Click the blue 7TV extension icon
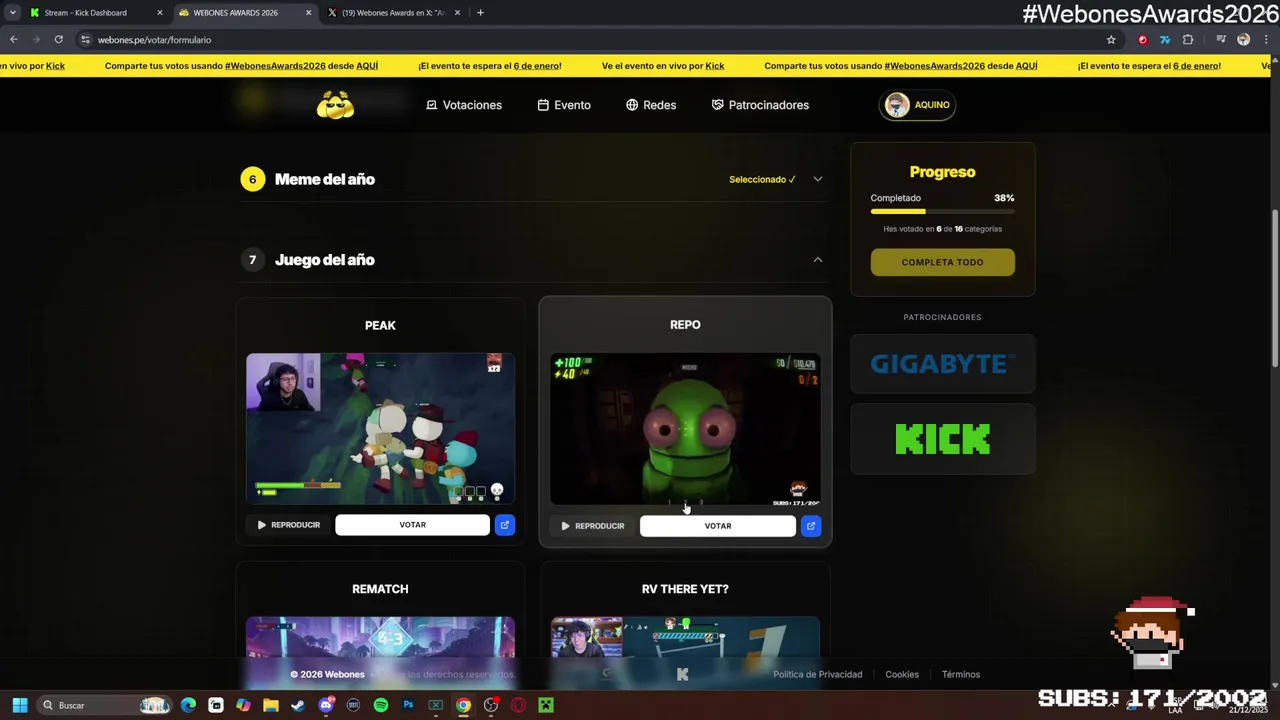 click(x=1165, y=40)
